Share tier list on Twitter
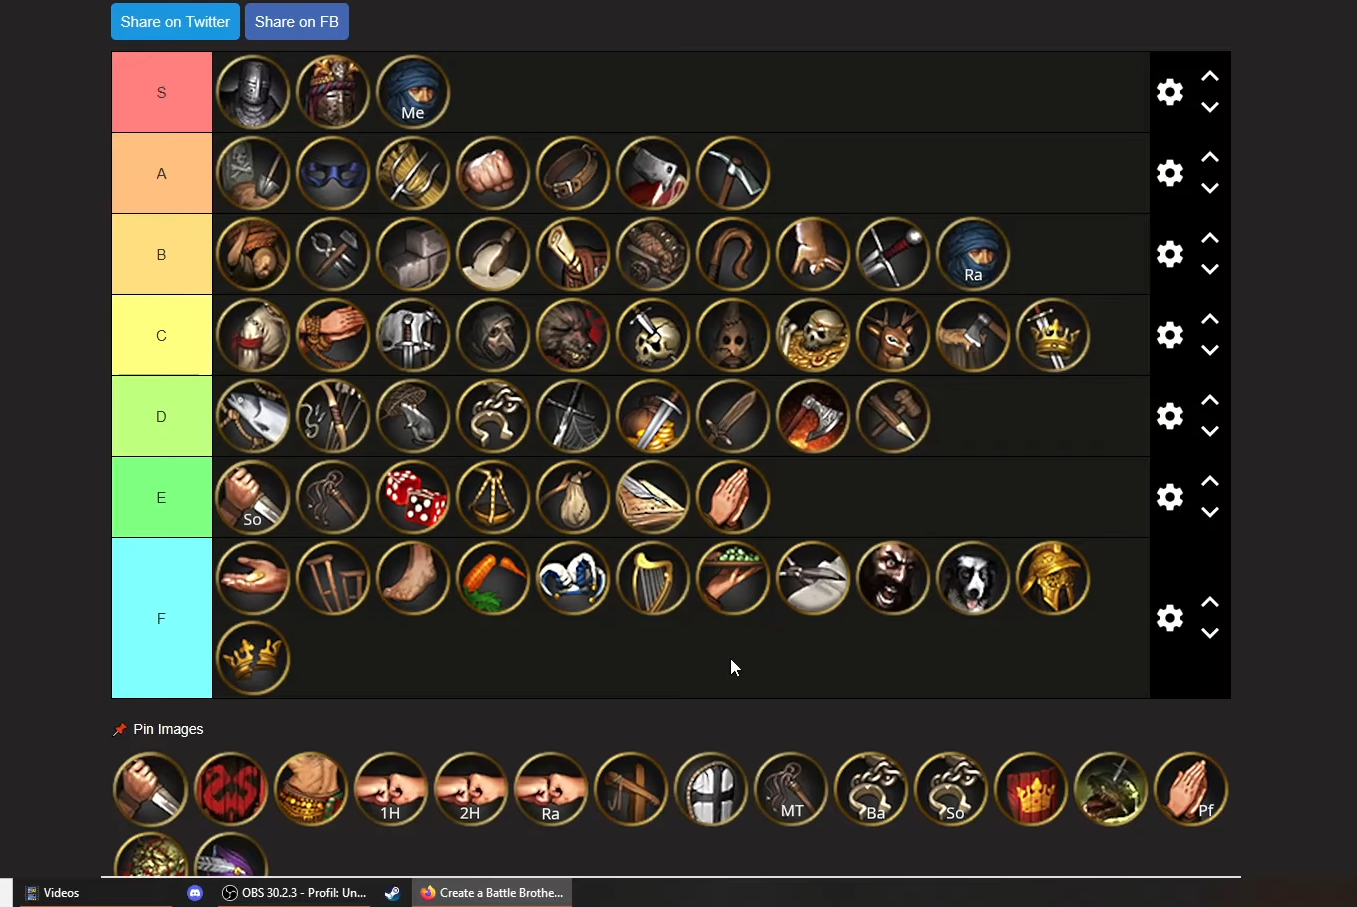 click(x=175, y=21)
